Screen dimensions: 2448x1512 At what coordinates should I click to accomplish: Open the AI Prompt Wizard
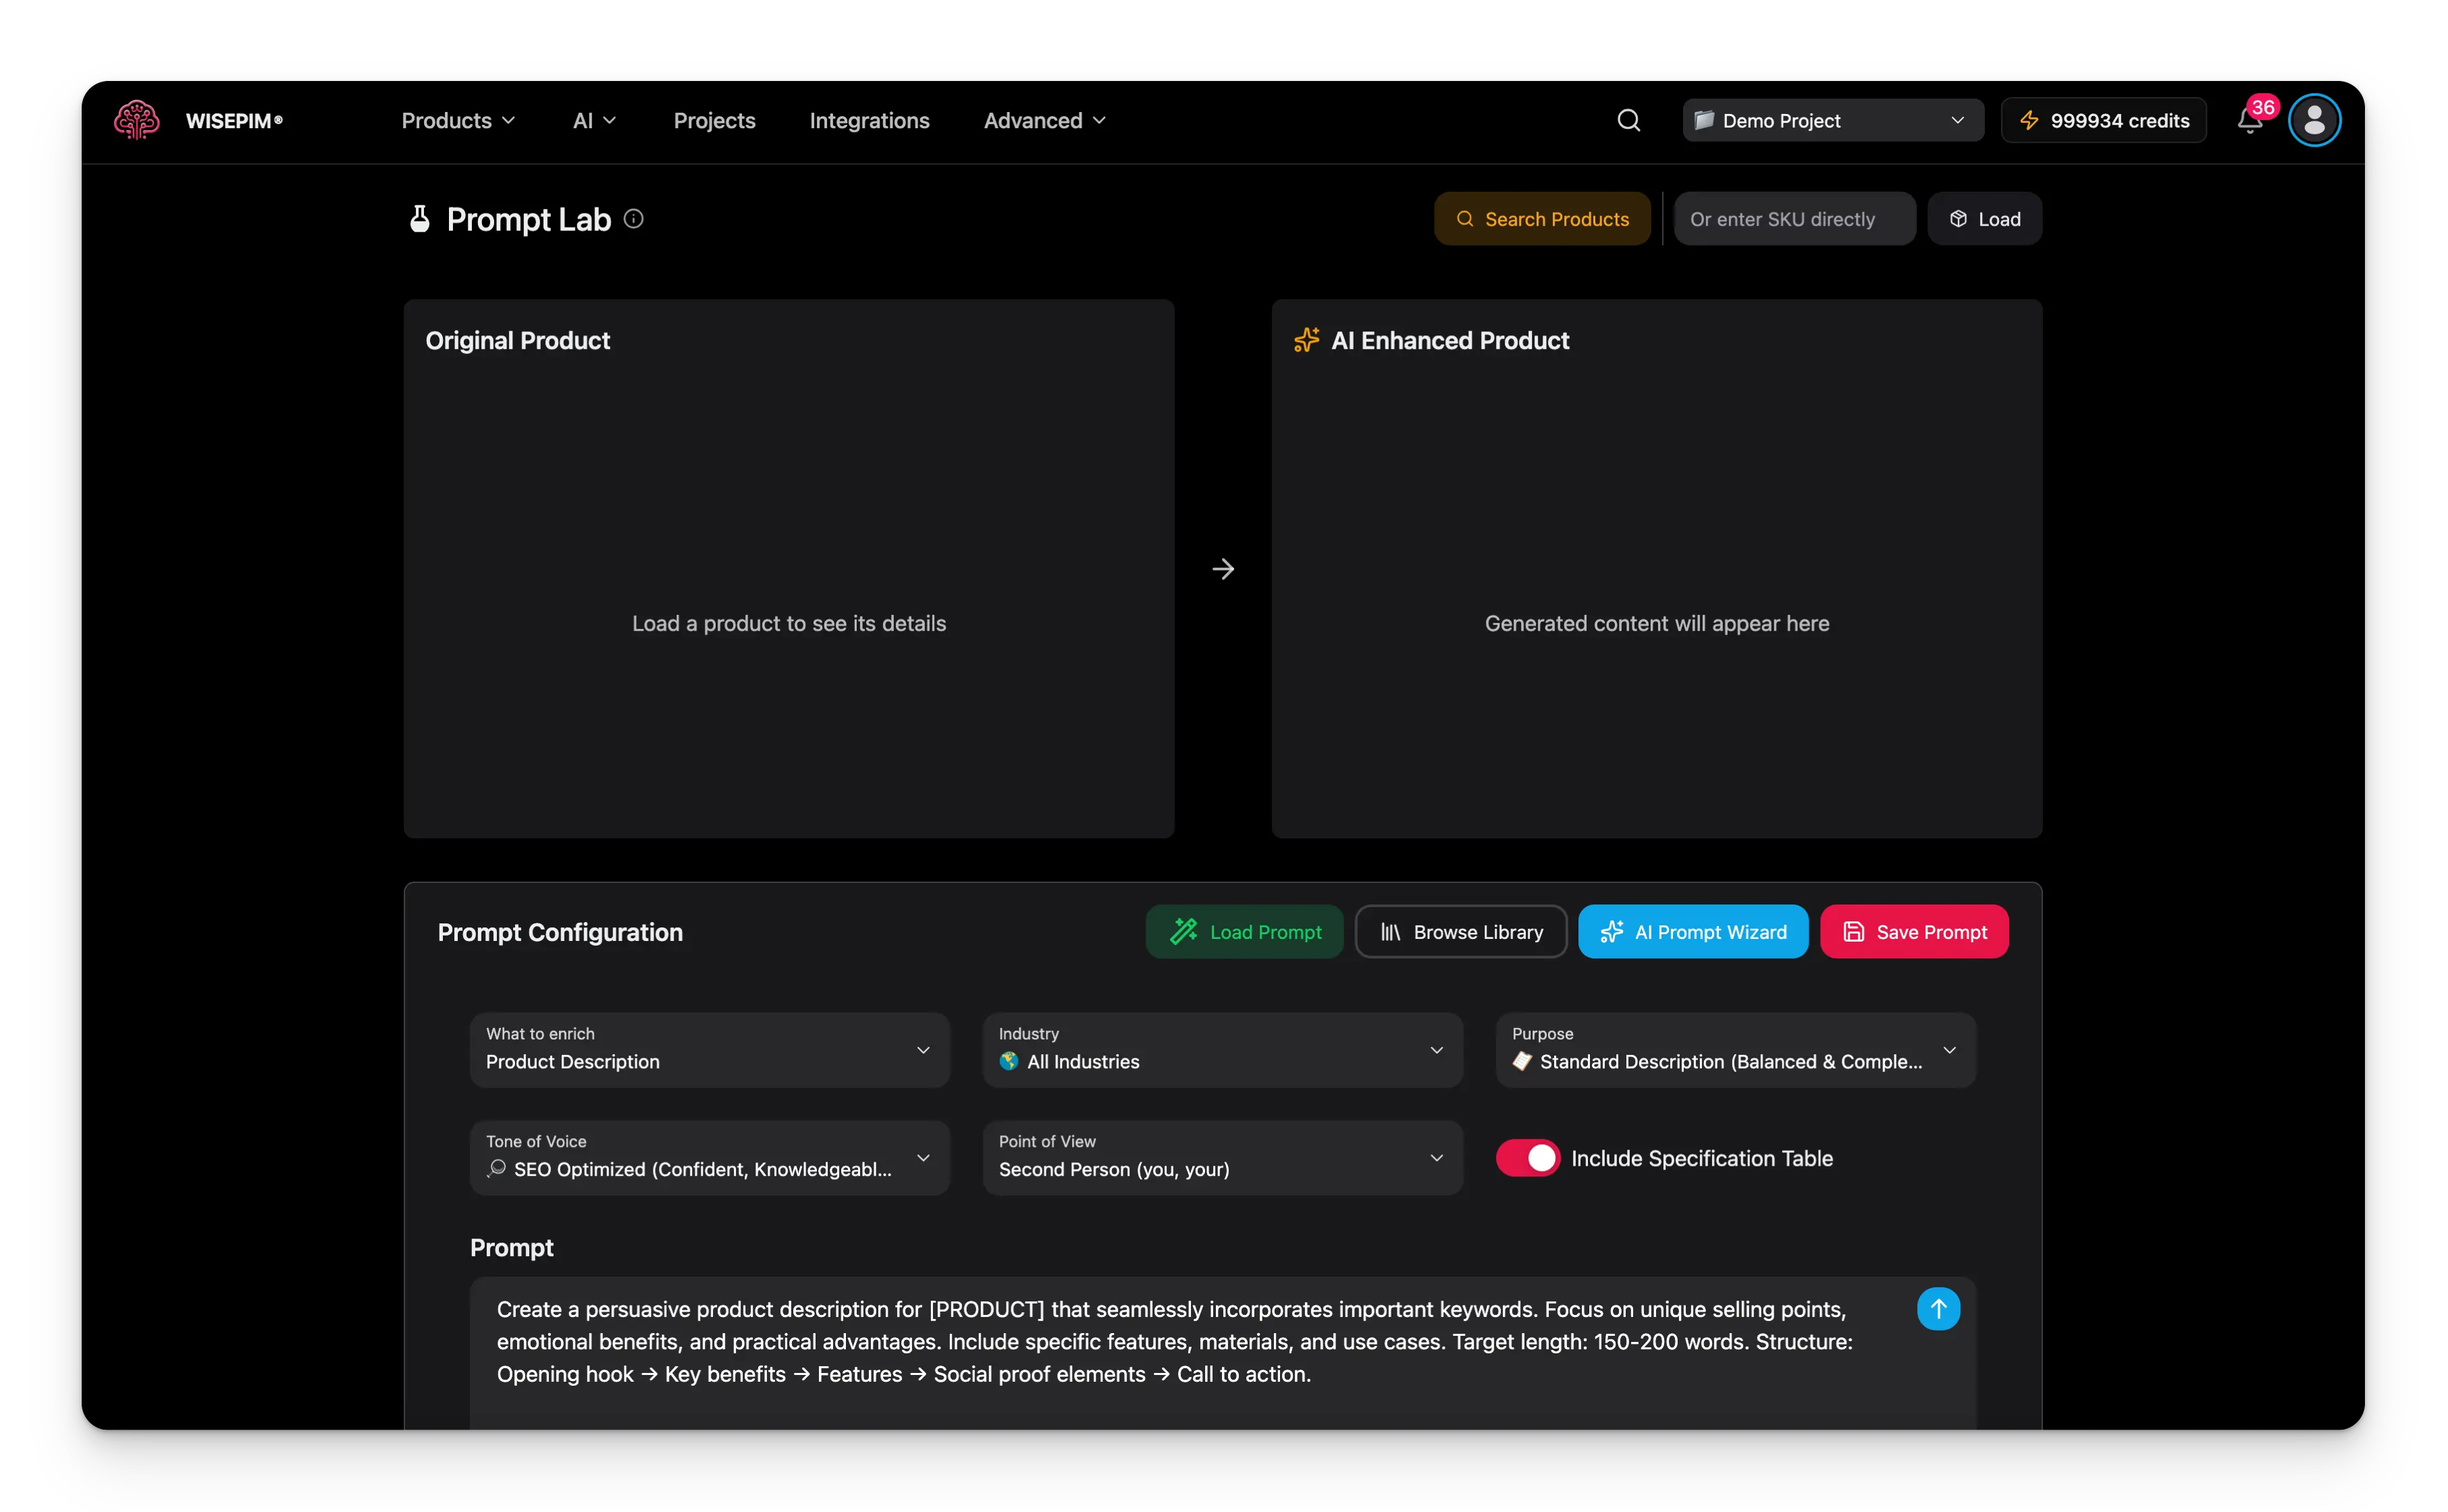pyautogui.click(x=1692, y=932)
